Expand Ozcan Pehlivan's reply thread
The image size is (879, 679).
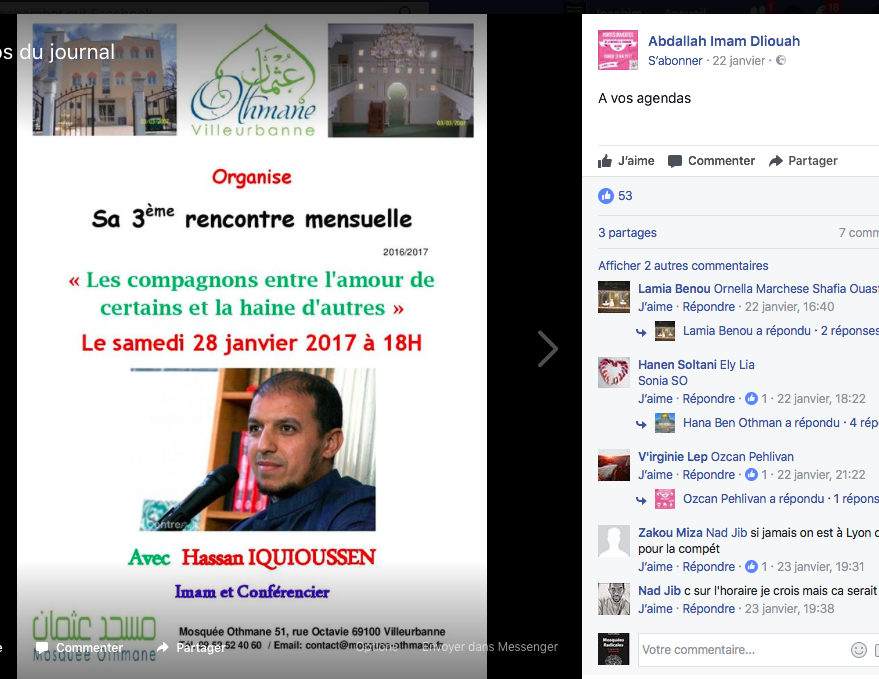point(780,499)
